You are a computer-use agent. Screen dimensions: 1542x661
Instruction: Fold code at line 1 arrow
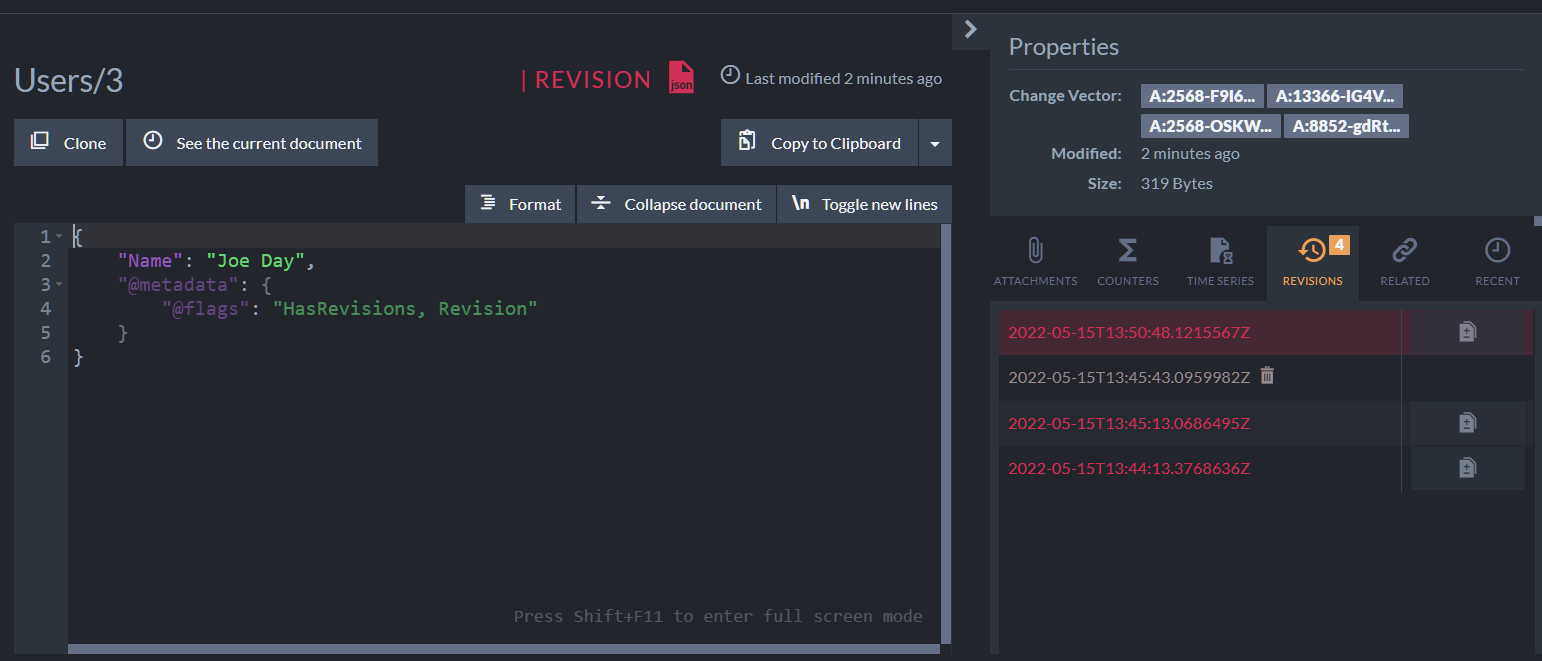pyautogui.click(x=59, y=237)
